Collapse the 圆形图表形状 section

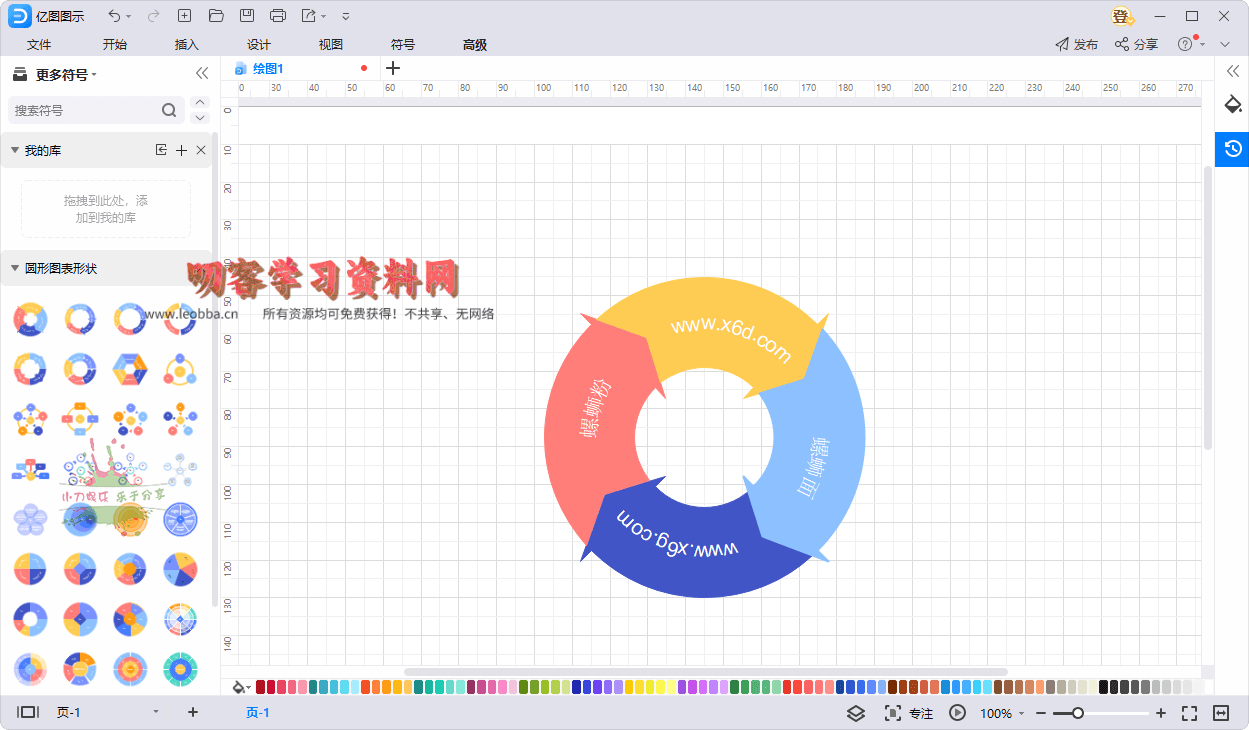tap(15, 268)
